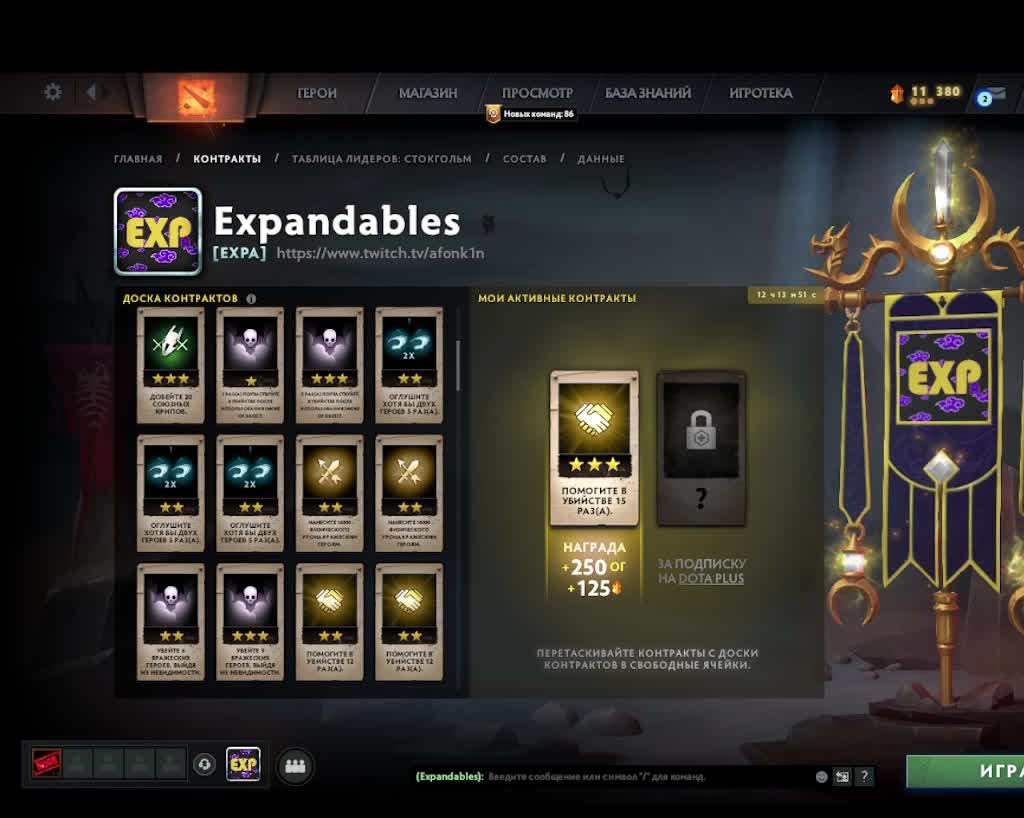Image resolution: width=1024 pixels, height=818 pixels.
Task: Click the green Играть button
Action: point(965,771)
